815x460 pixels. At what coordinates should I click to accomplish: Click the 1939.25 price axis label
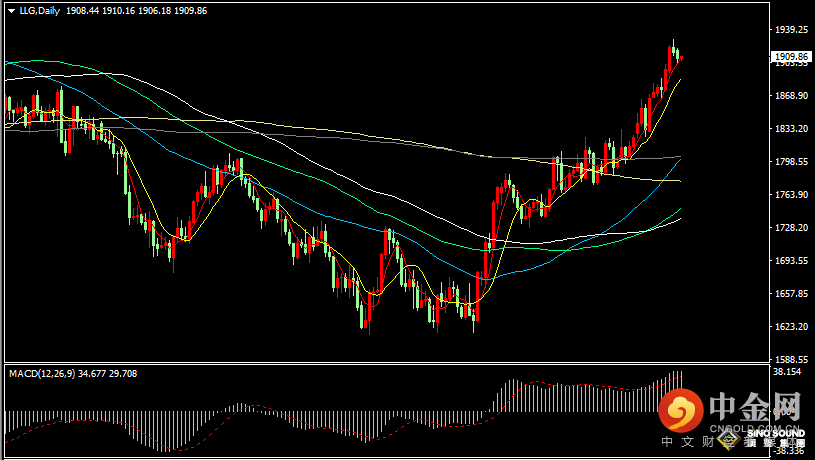791,30
